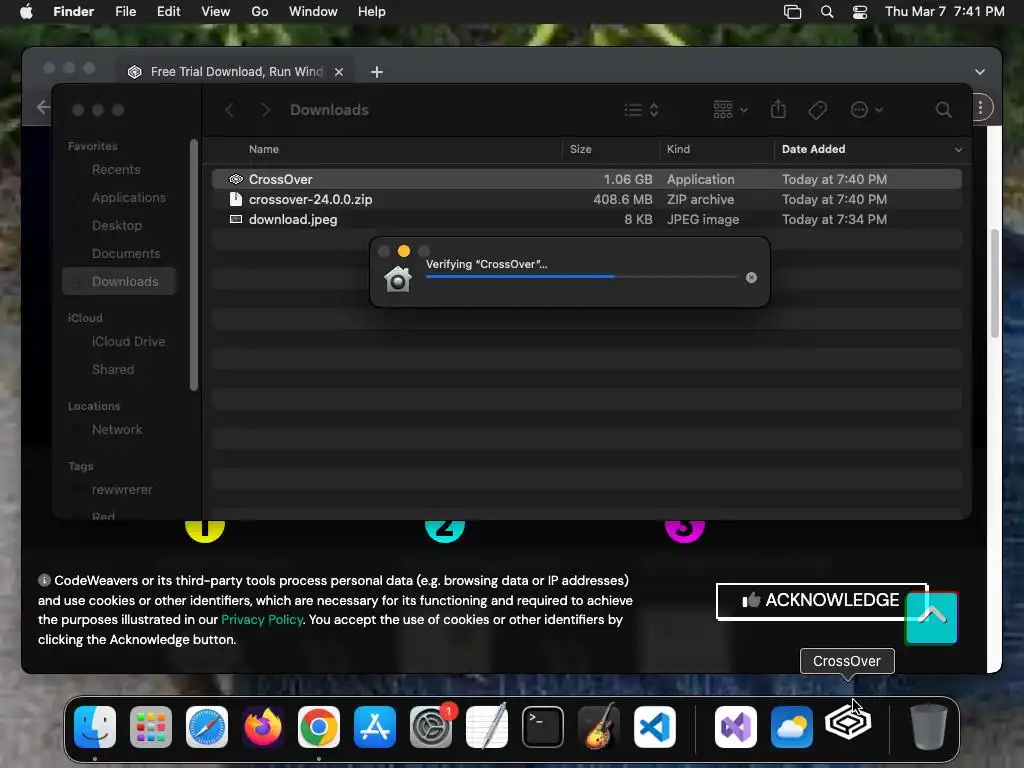This screenshot has width=1024, height=768.
Task: Expand browser tab list chevron
Action: click(x=980, y=72)
